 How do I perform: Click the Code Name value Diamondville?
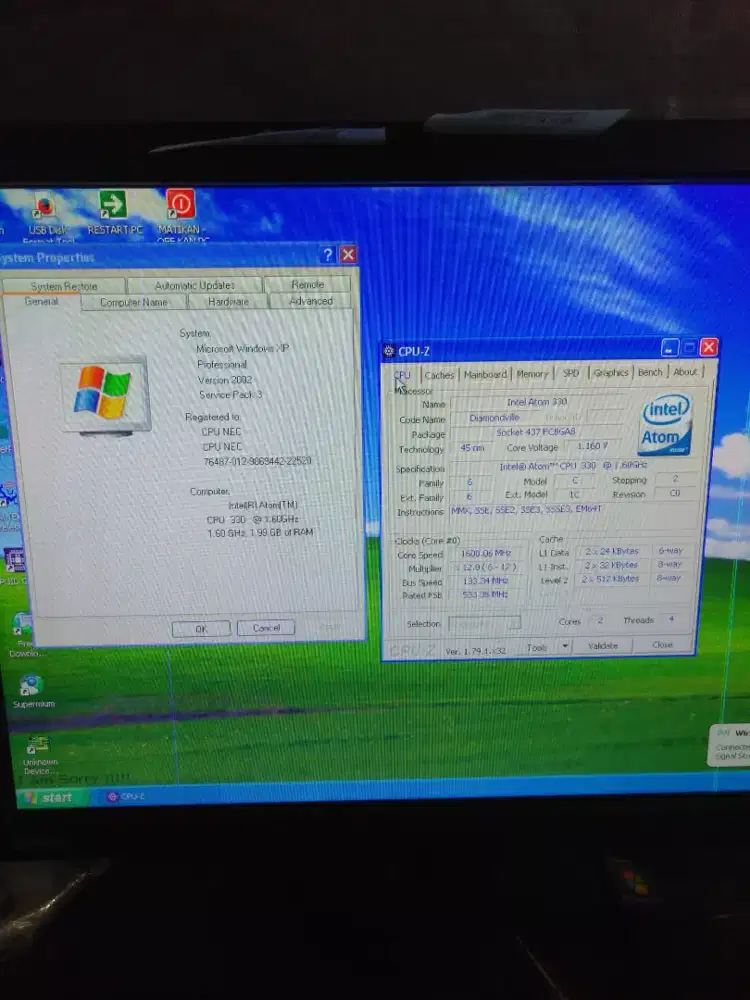[x=494, y=418]
